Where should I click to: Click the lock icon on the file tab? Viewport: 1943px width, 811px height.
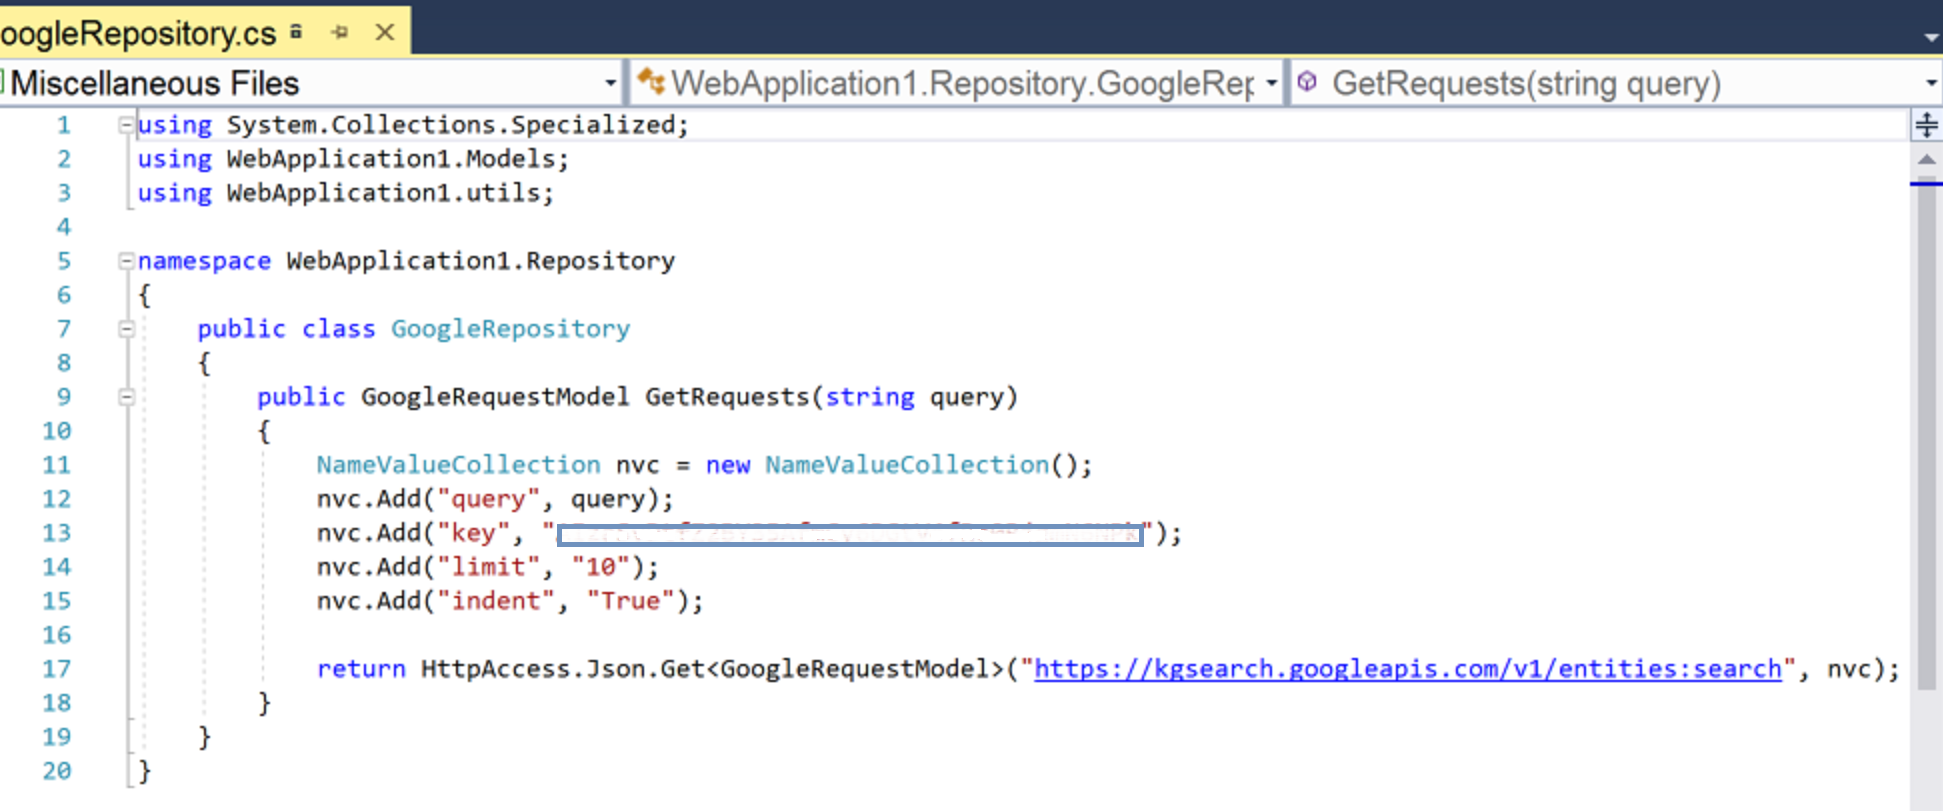coord(296,32)
